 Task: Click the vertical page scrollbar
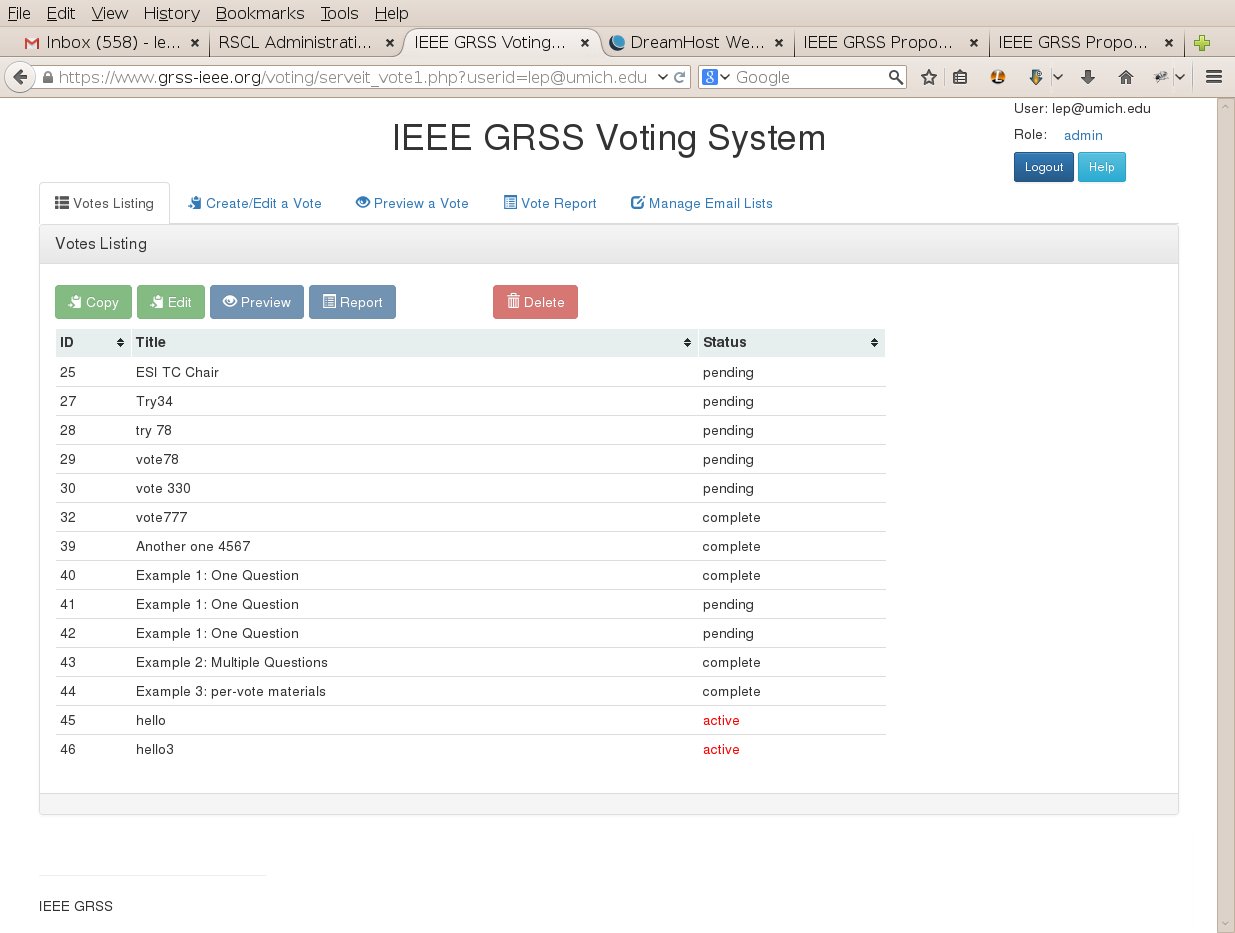point(1225,514)
